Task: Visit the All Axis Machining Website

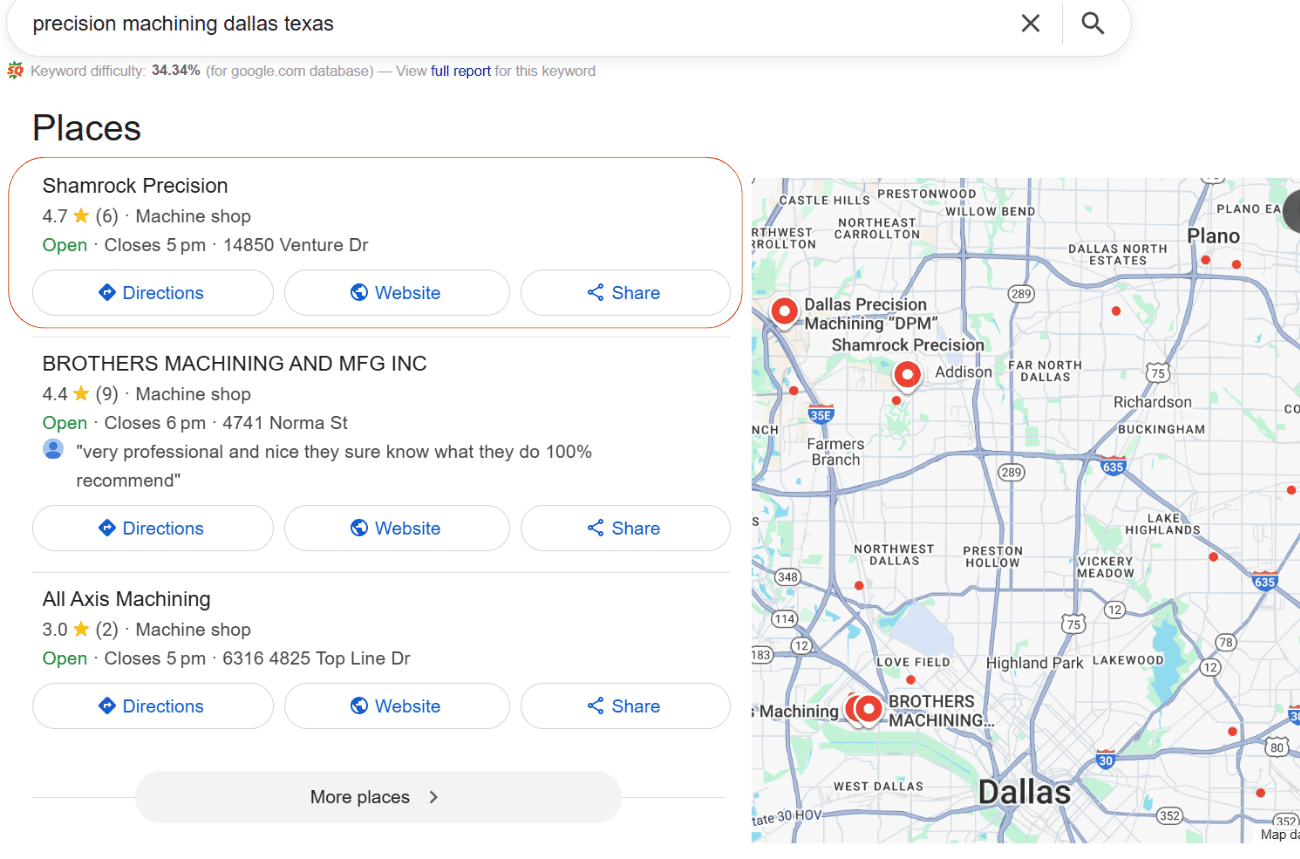Action: pyautogui.click(x=397, y=706)
